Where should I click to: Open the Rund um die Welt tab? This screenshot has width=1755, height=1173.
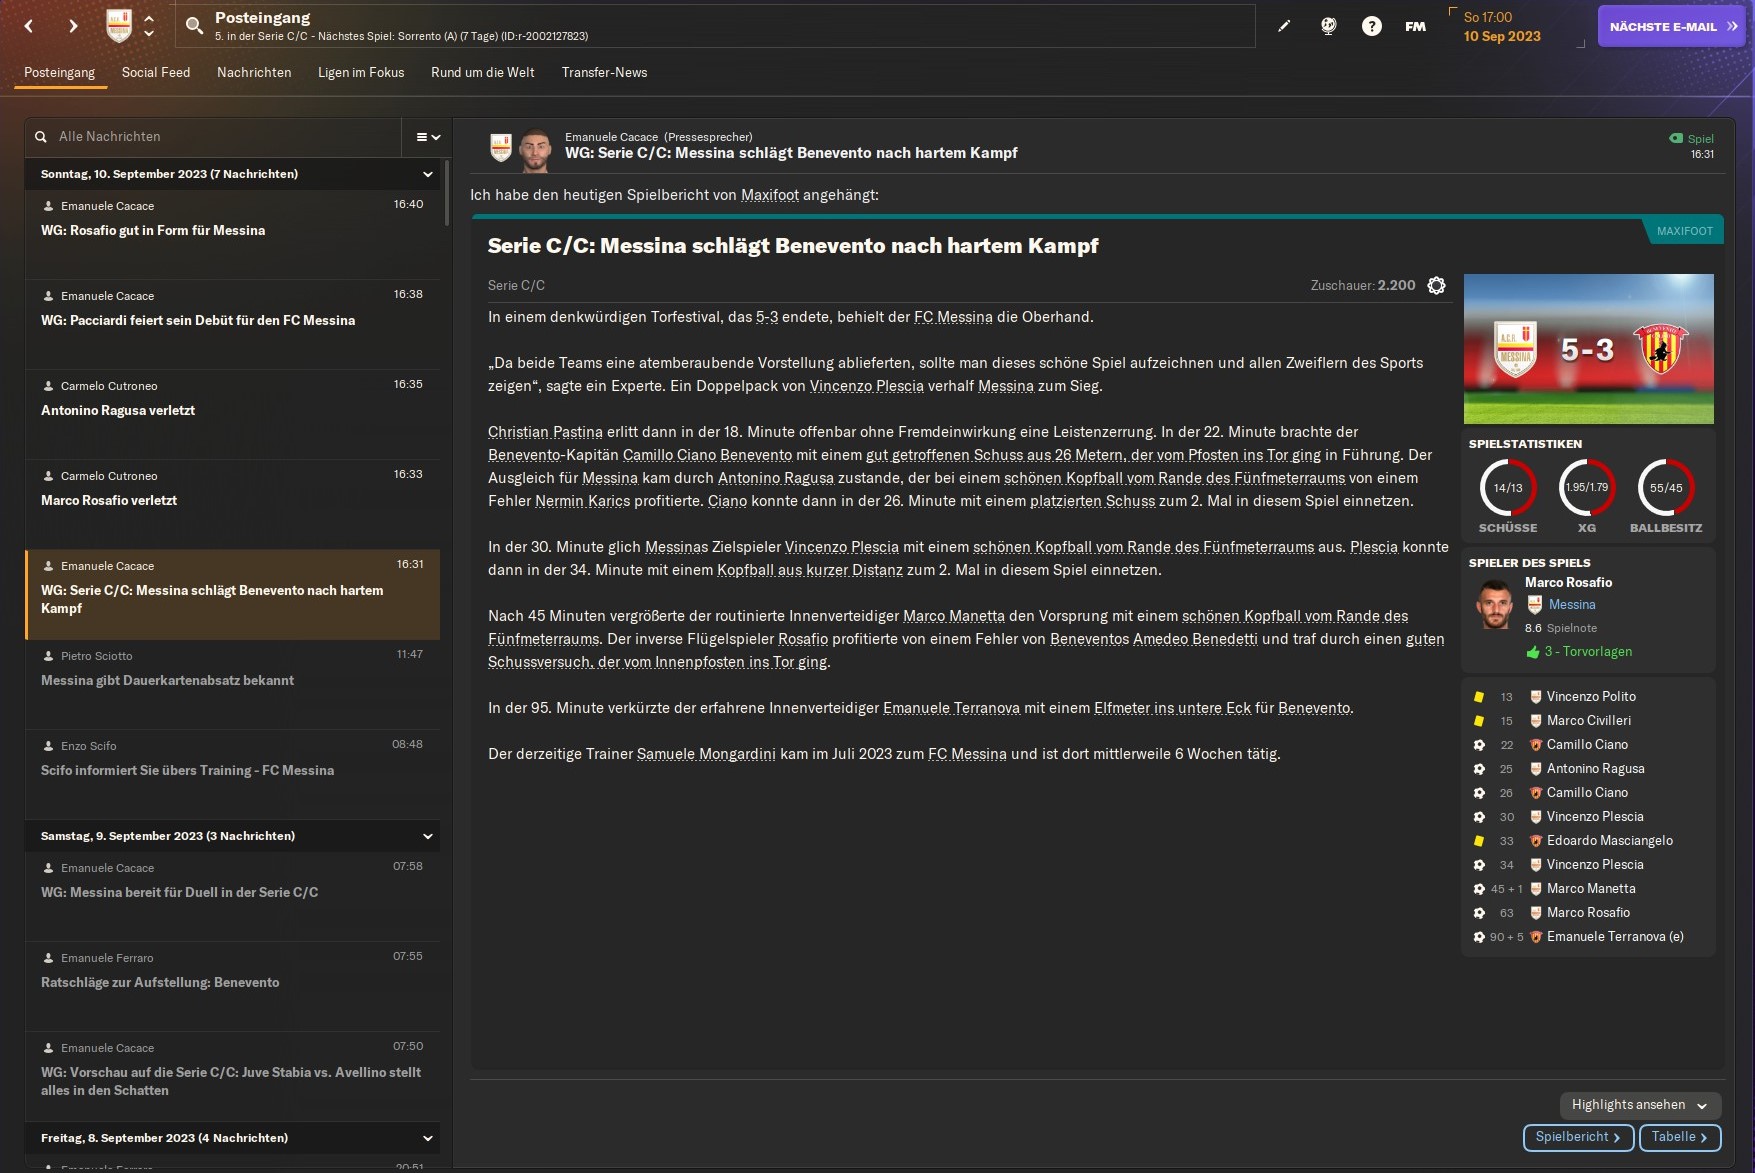point(483,72)
